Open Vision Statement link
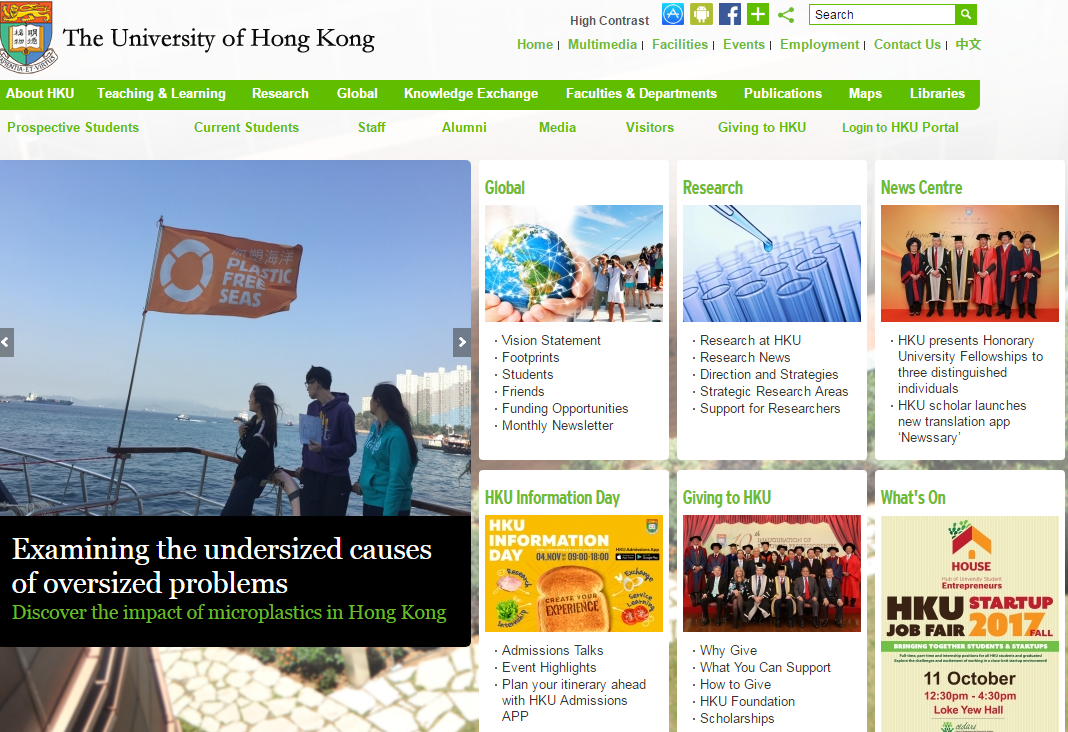This screenshot has height=732, width=1068. tap(551, 340)
